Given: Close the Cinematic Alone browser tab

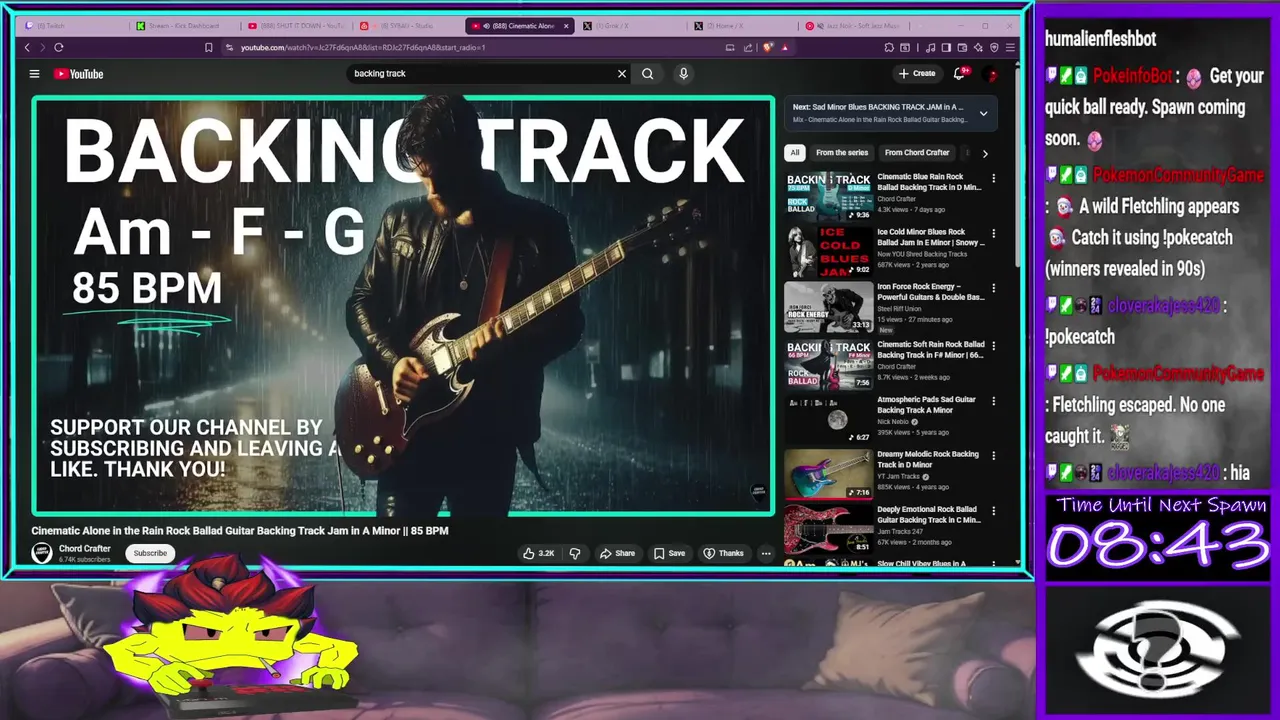Looking at the screenshot, I should 567,26.
